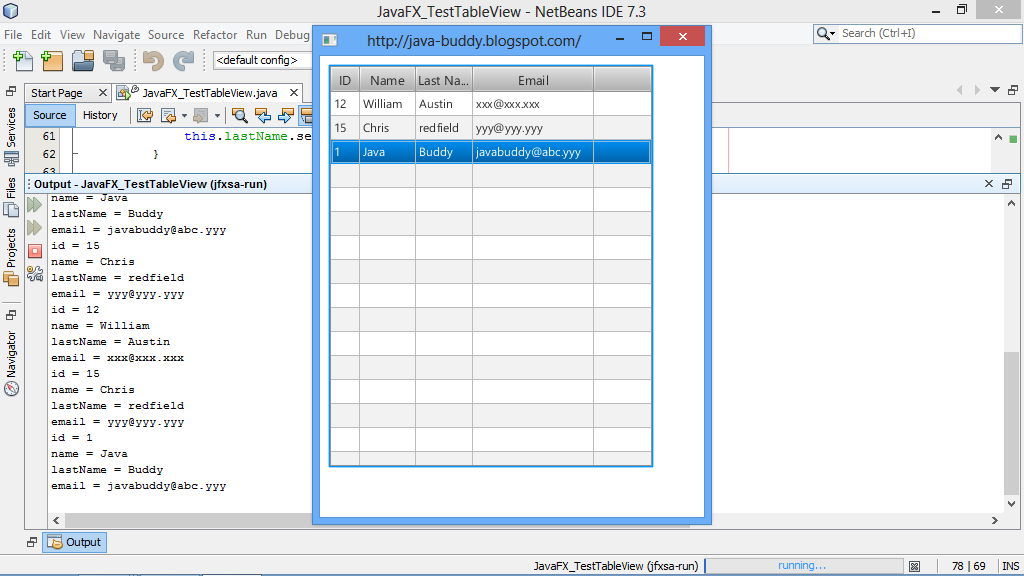Open the Projects side panel
Screen dimensions: 1024x576
[11, 257]
